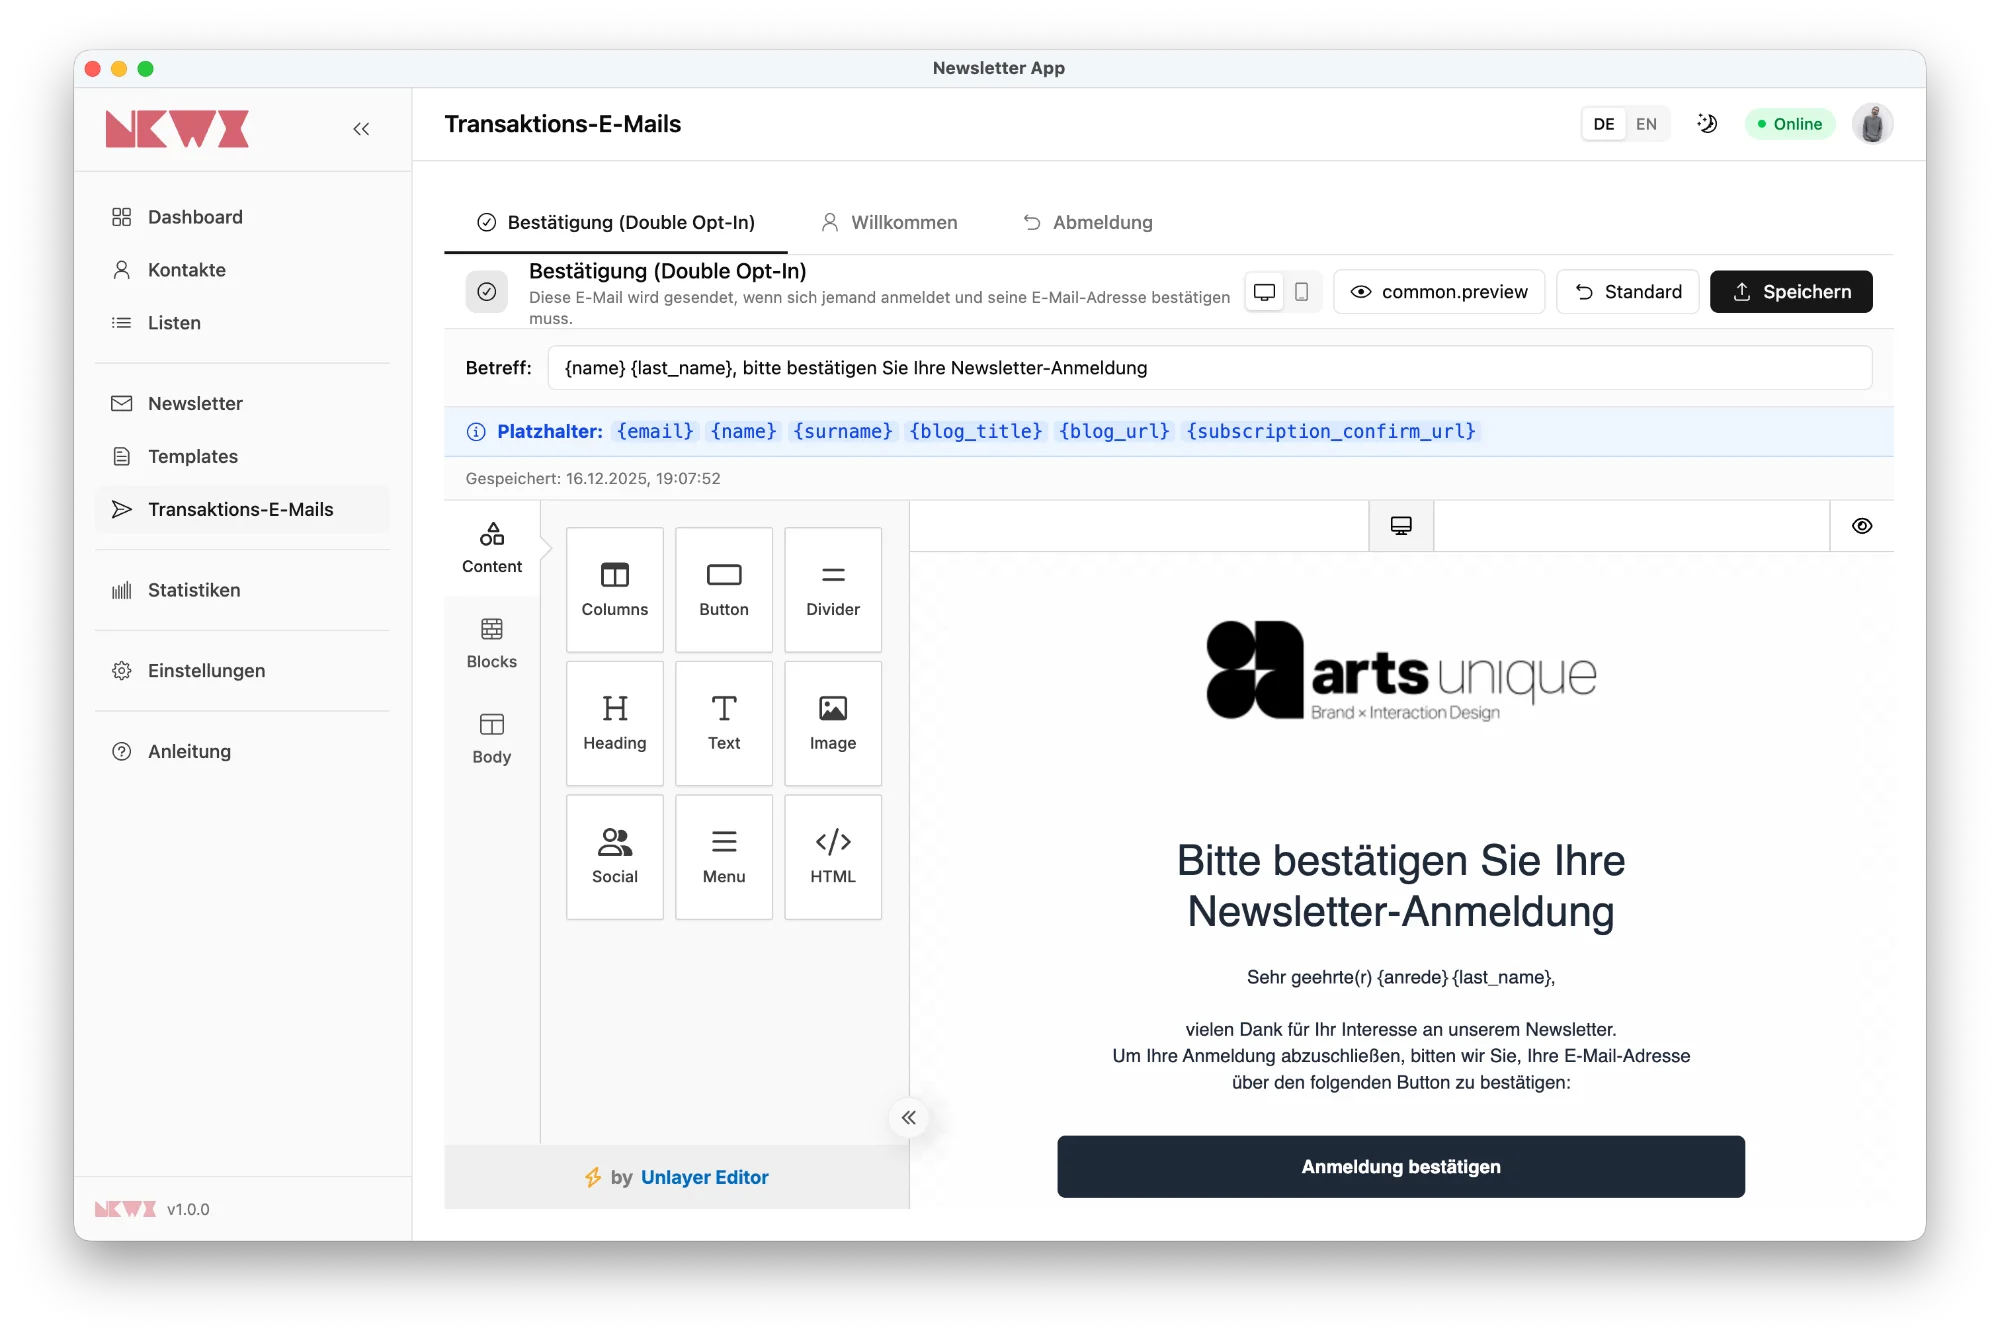Switch language to EN

1646,124
